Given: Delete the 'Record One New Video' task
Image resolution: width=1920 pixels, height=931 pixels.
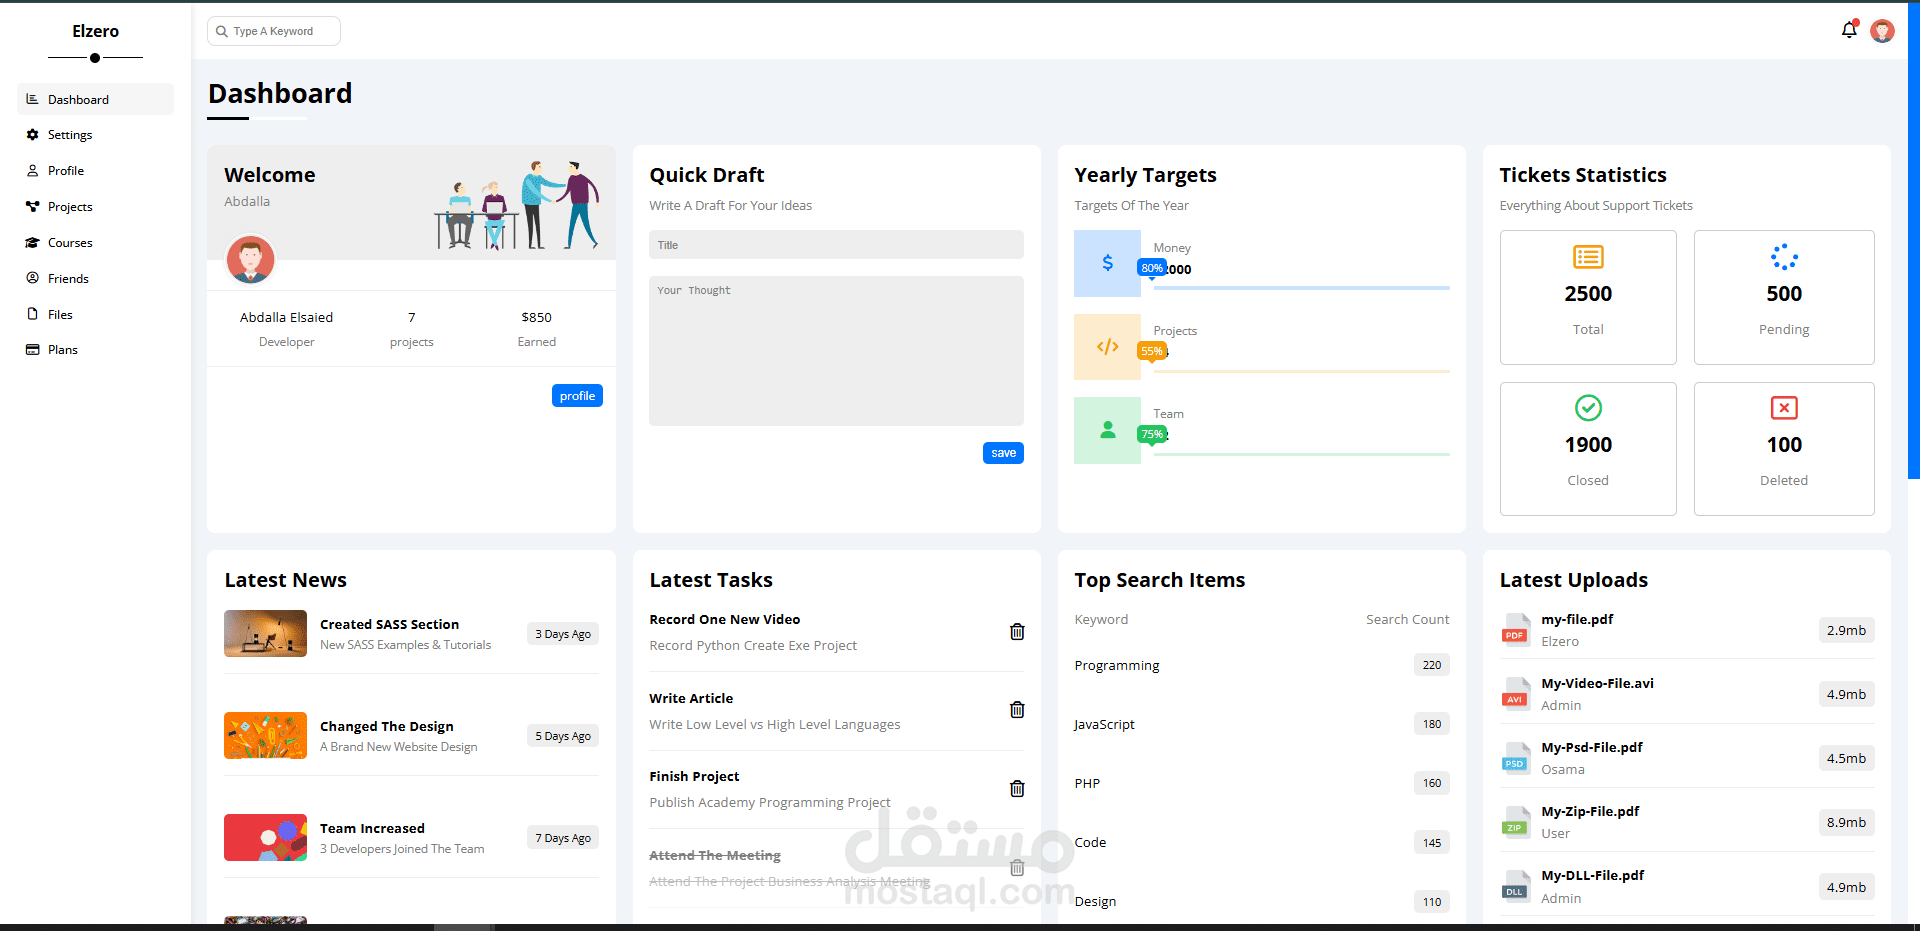Looking at the screenshot, I should coord(1017,631).
